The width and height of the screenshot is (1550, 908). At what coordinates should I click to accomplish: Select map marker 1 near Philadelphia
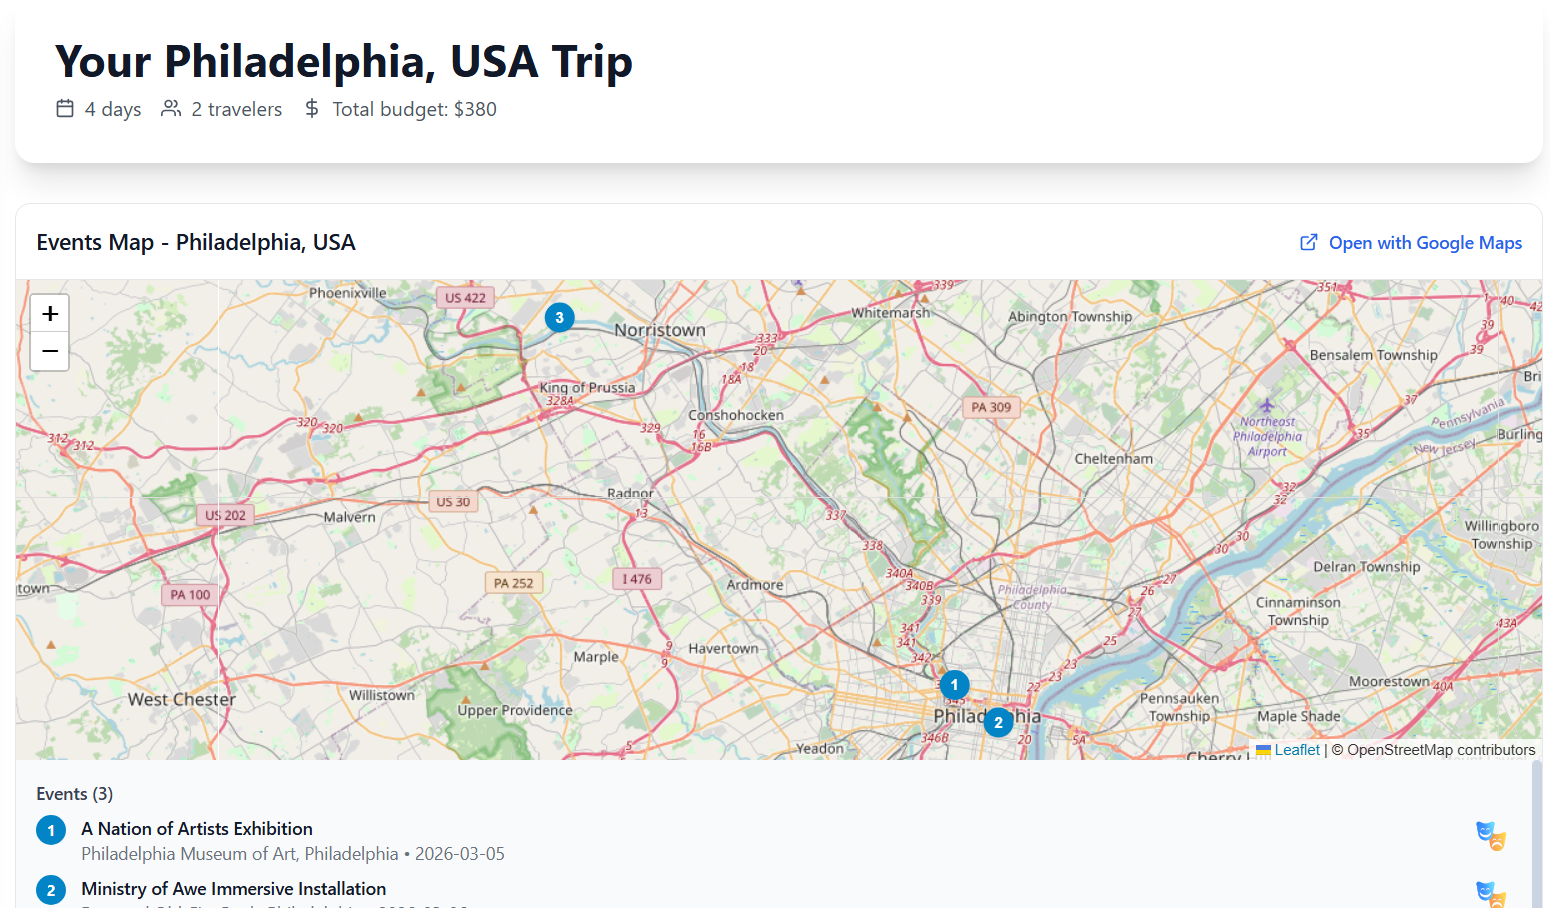(x=953, y=685)
